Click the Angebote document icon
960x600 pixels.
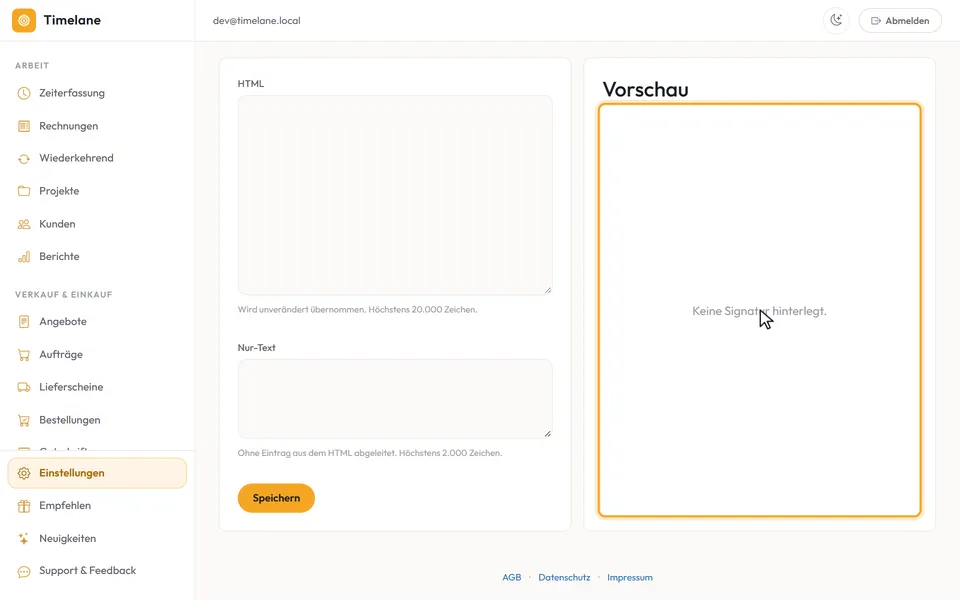click(x=24, y=321)
